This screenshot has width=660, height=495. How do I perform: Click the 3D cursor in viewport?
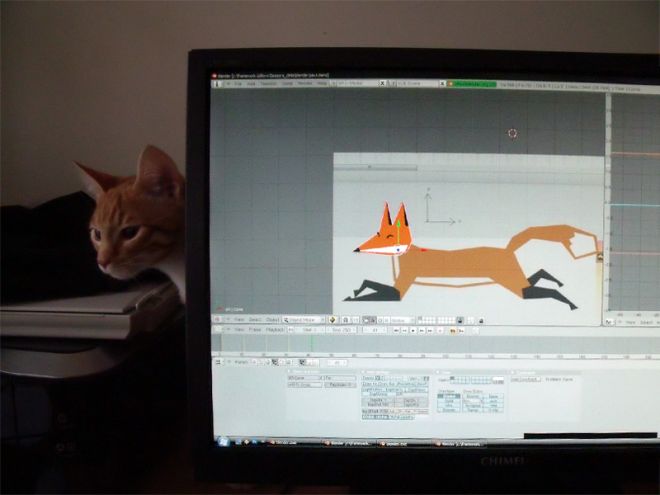tap(512, 133)
